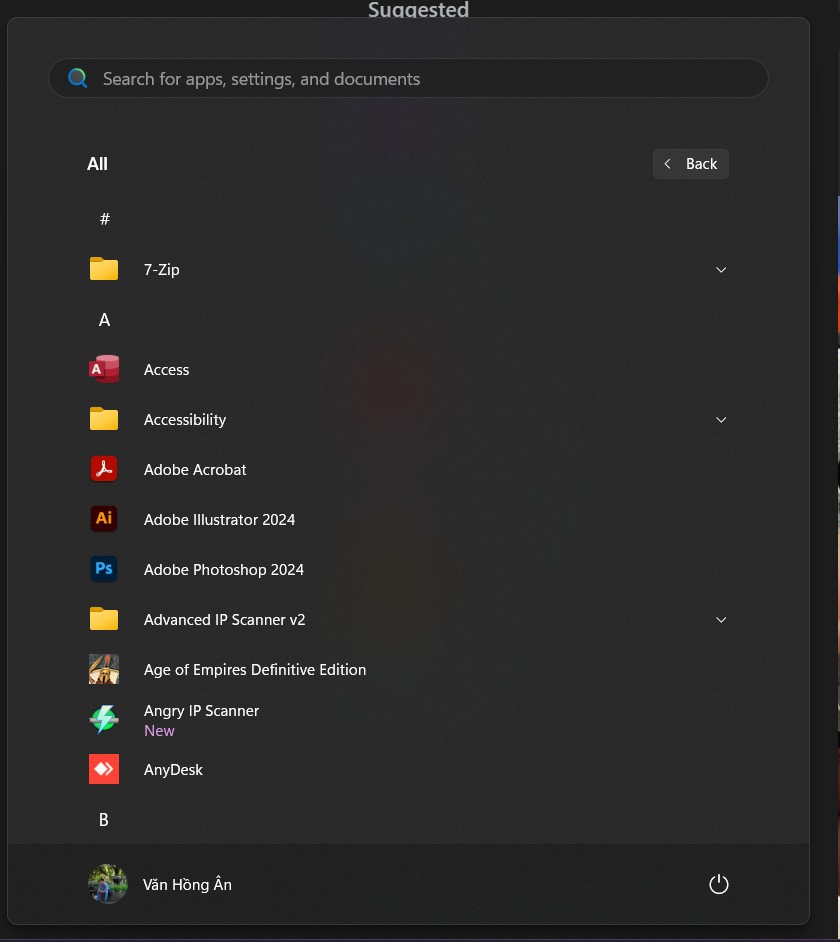Launch Adobe Acrobat from its icon
The height and width of the screenshot is (942, 840).
pyautogui.click(x=104, y=470)
